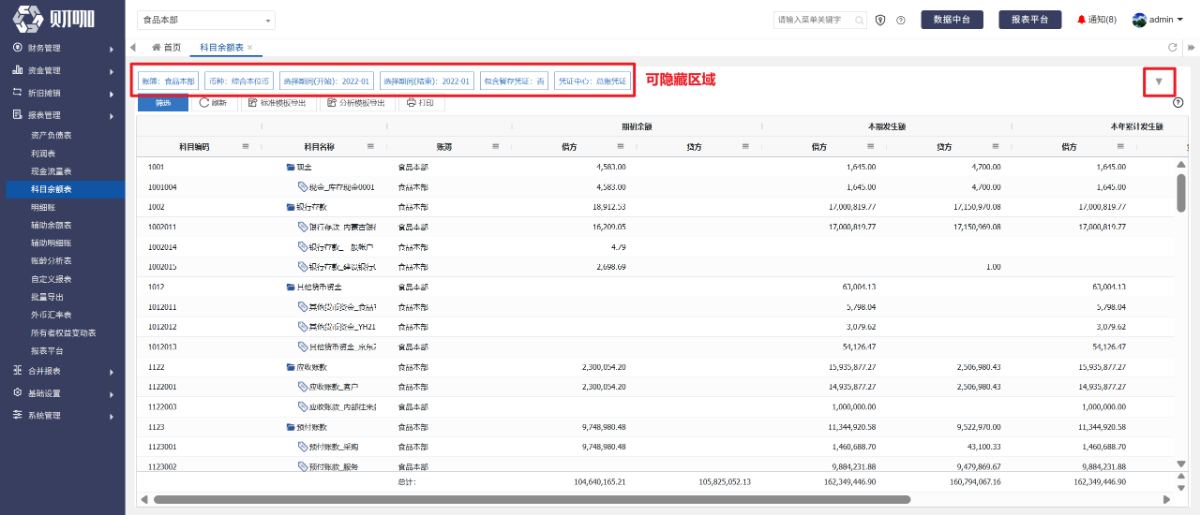Open column menu icon for 账簿
This screenshot has height=515, width=1200.
pyautogui.click(x=496, y=146)
